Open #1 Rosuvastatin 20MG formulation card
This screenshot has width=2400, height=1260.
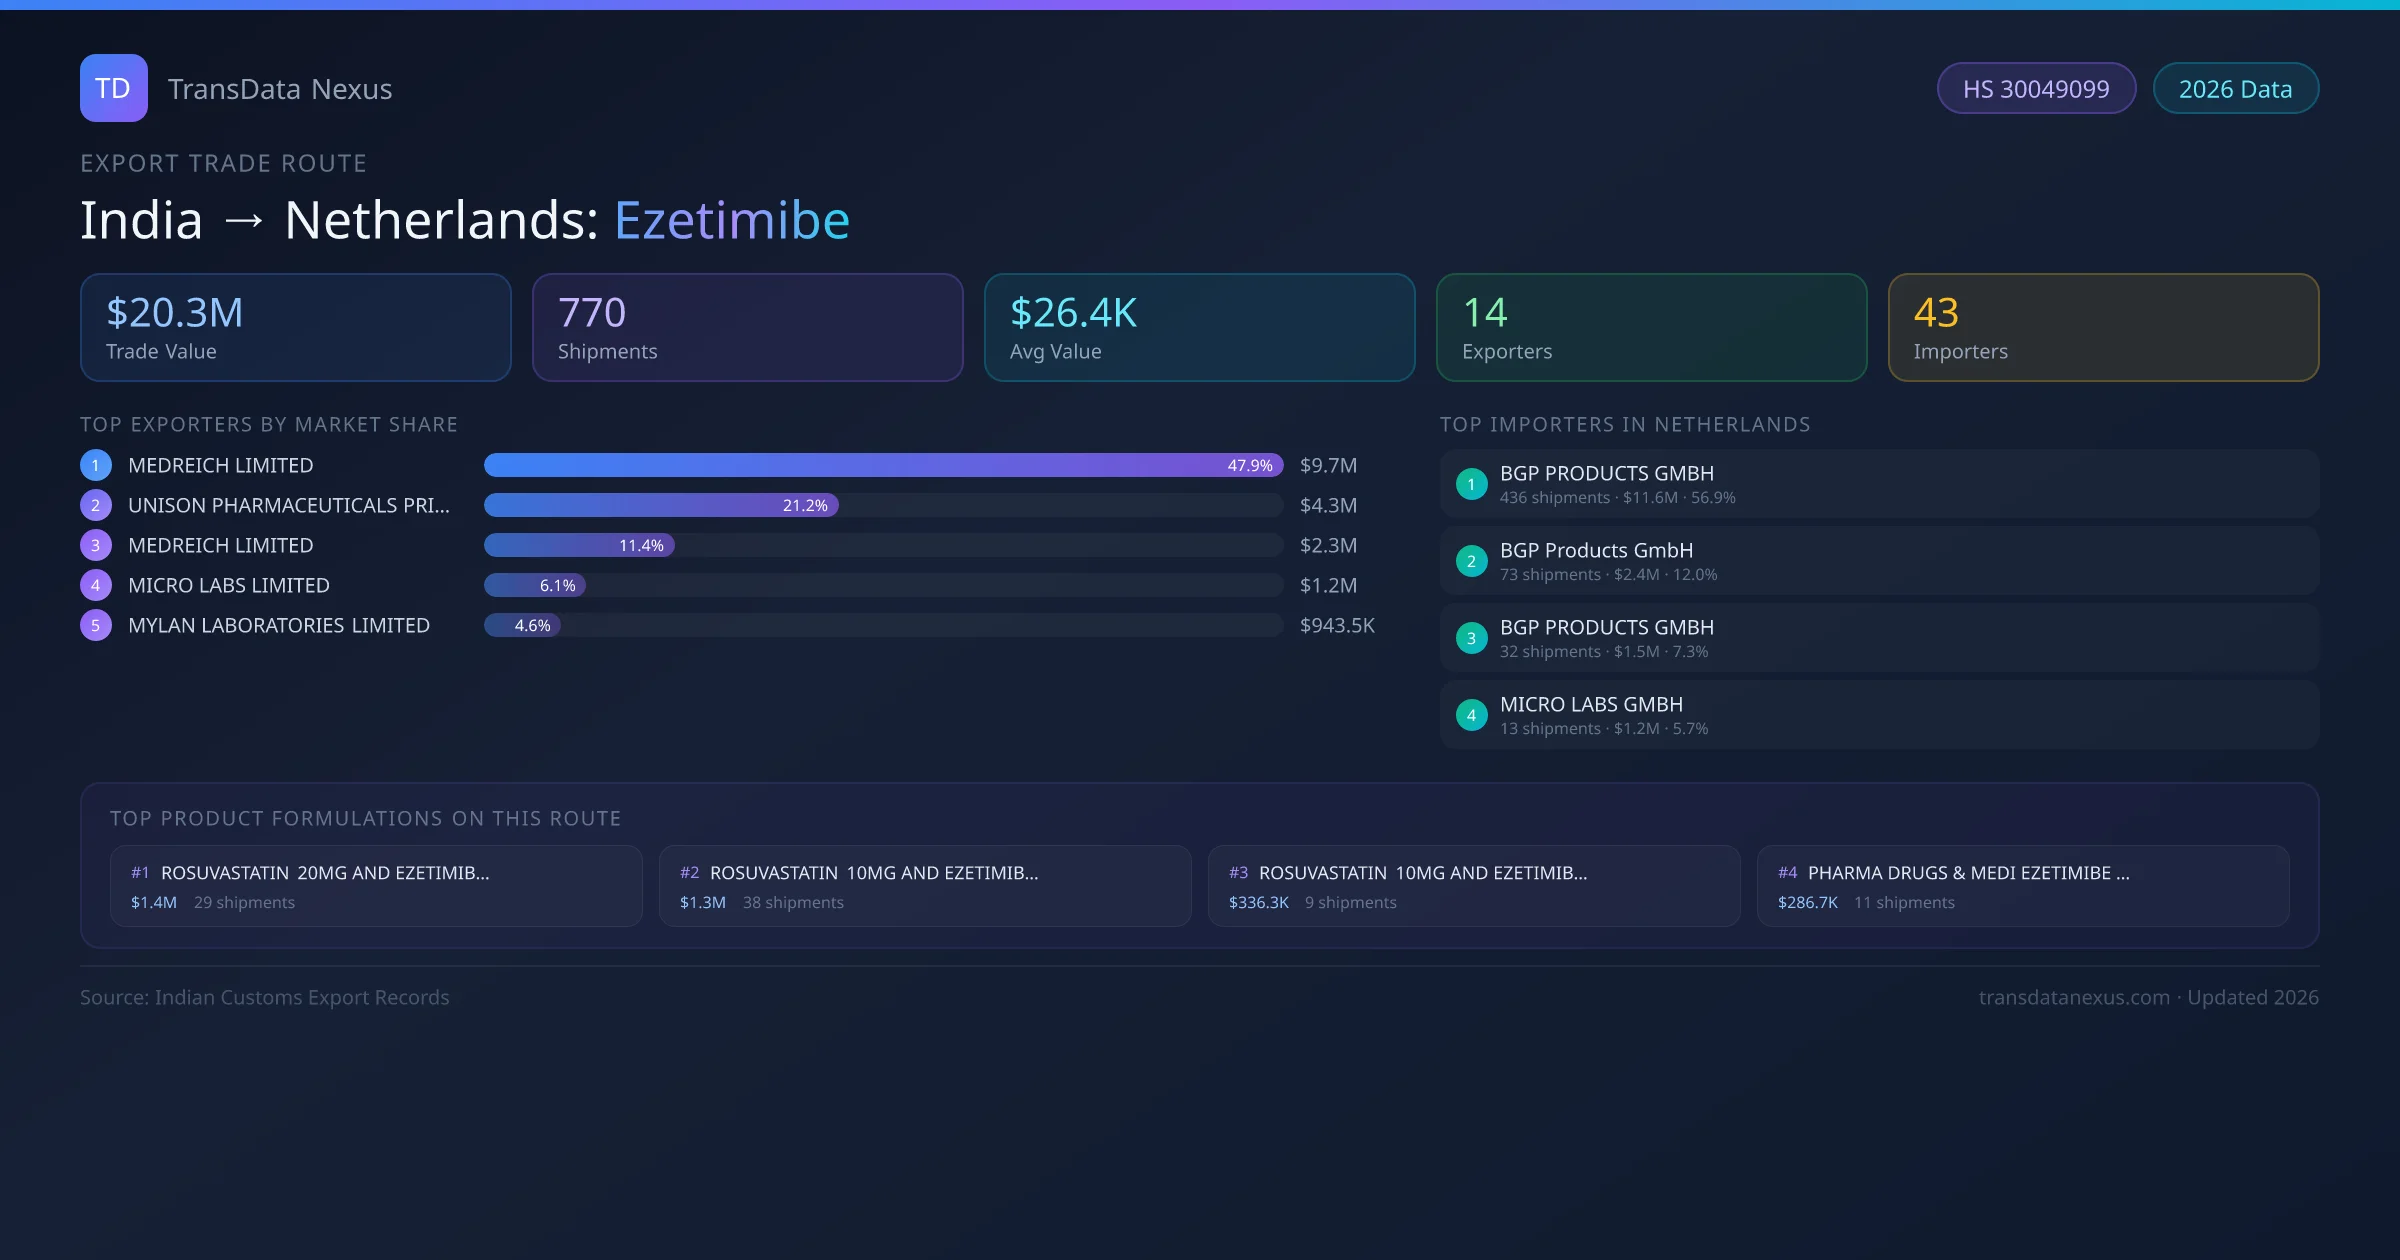click(x=376, y=886)
